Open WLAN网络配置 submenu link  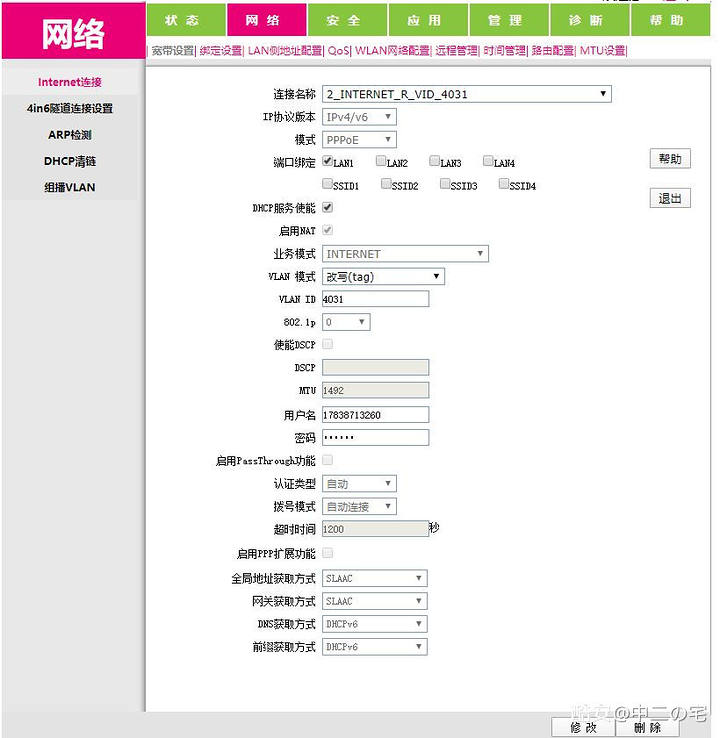pyautogui.click(x=392, y=50)
